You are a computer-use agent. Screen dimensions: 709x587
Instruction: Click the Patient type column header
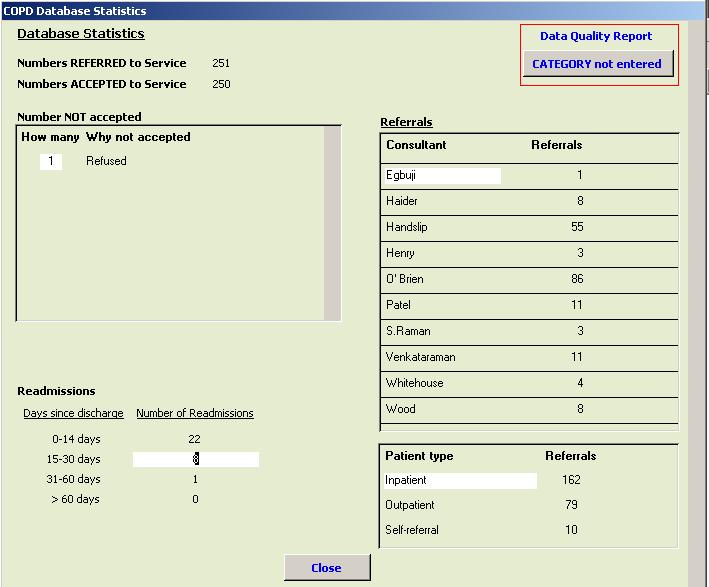click(419, 456)
